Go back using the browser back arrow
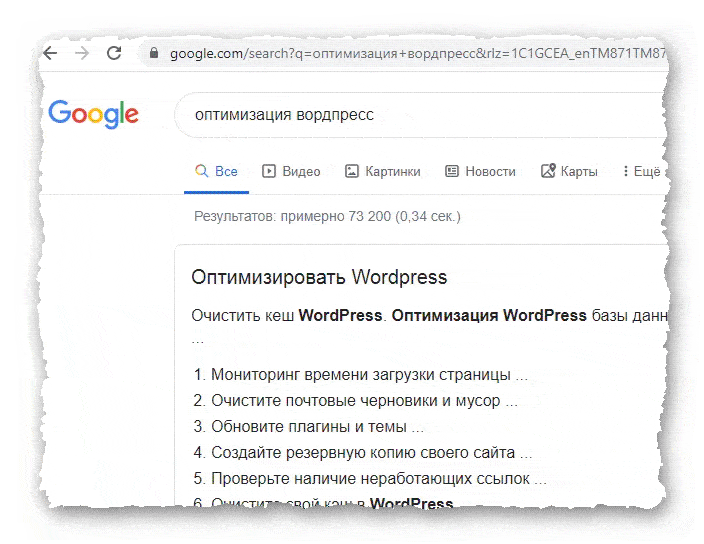This screenshot has height=544, width=704. coord(50,53)
